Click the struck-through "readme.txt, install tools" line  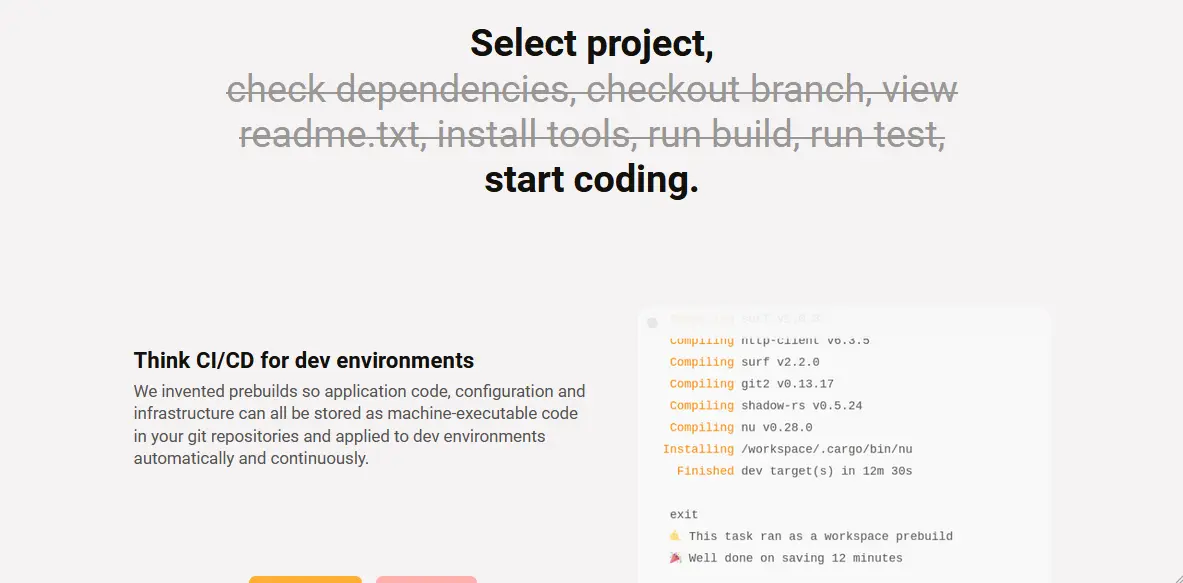point(591,134)
